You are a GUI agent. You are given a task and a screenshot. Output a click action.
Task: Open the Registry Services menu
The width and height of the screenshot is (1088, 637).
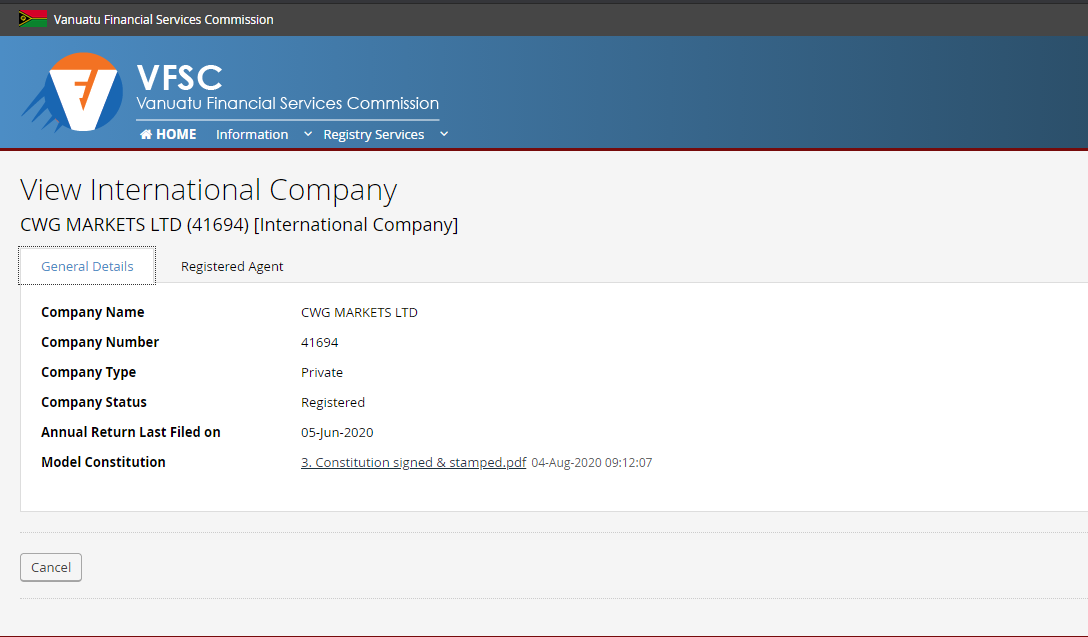(373, 135)
